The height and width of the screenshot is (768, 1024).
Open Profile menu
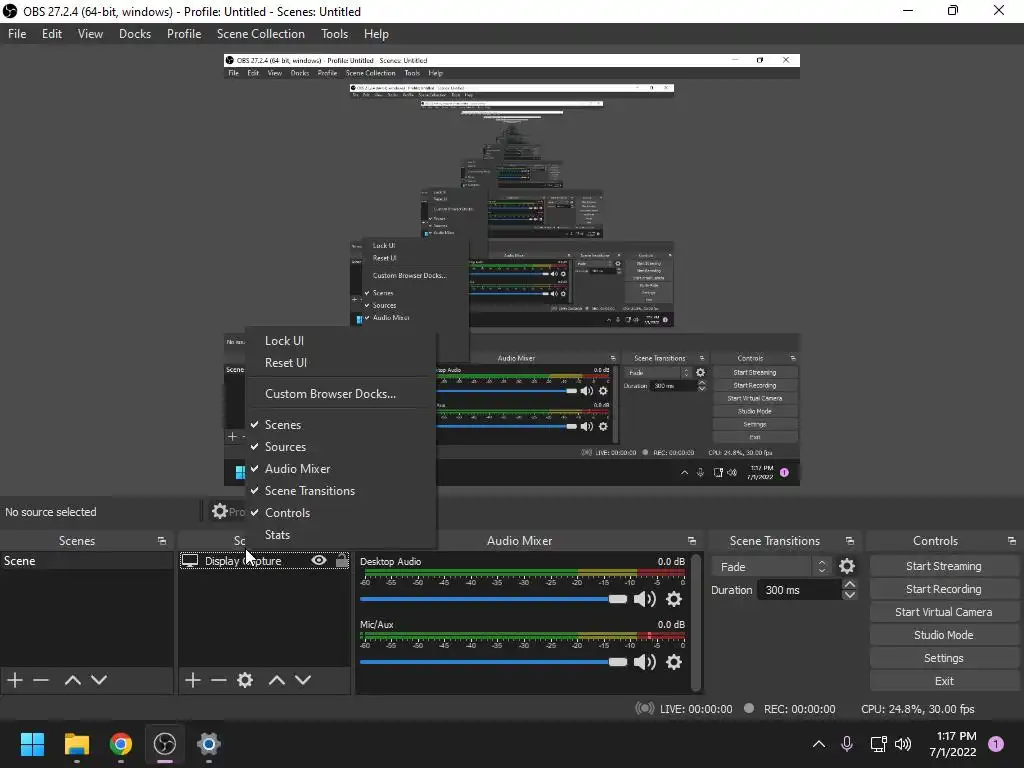click(x=184, y=34)
